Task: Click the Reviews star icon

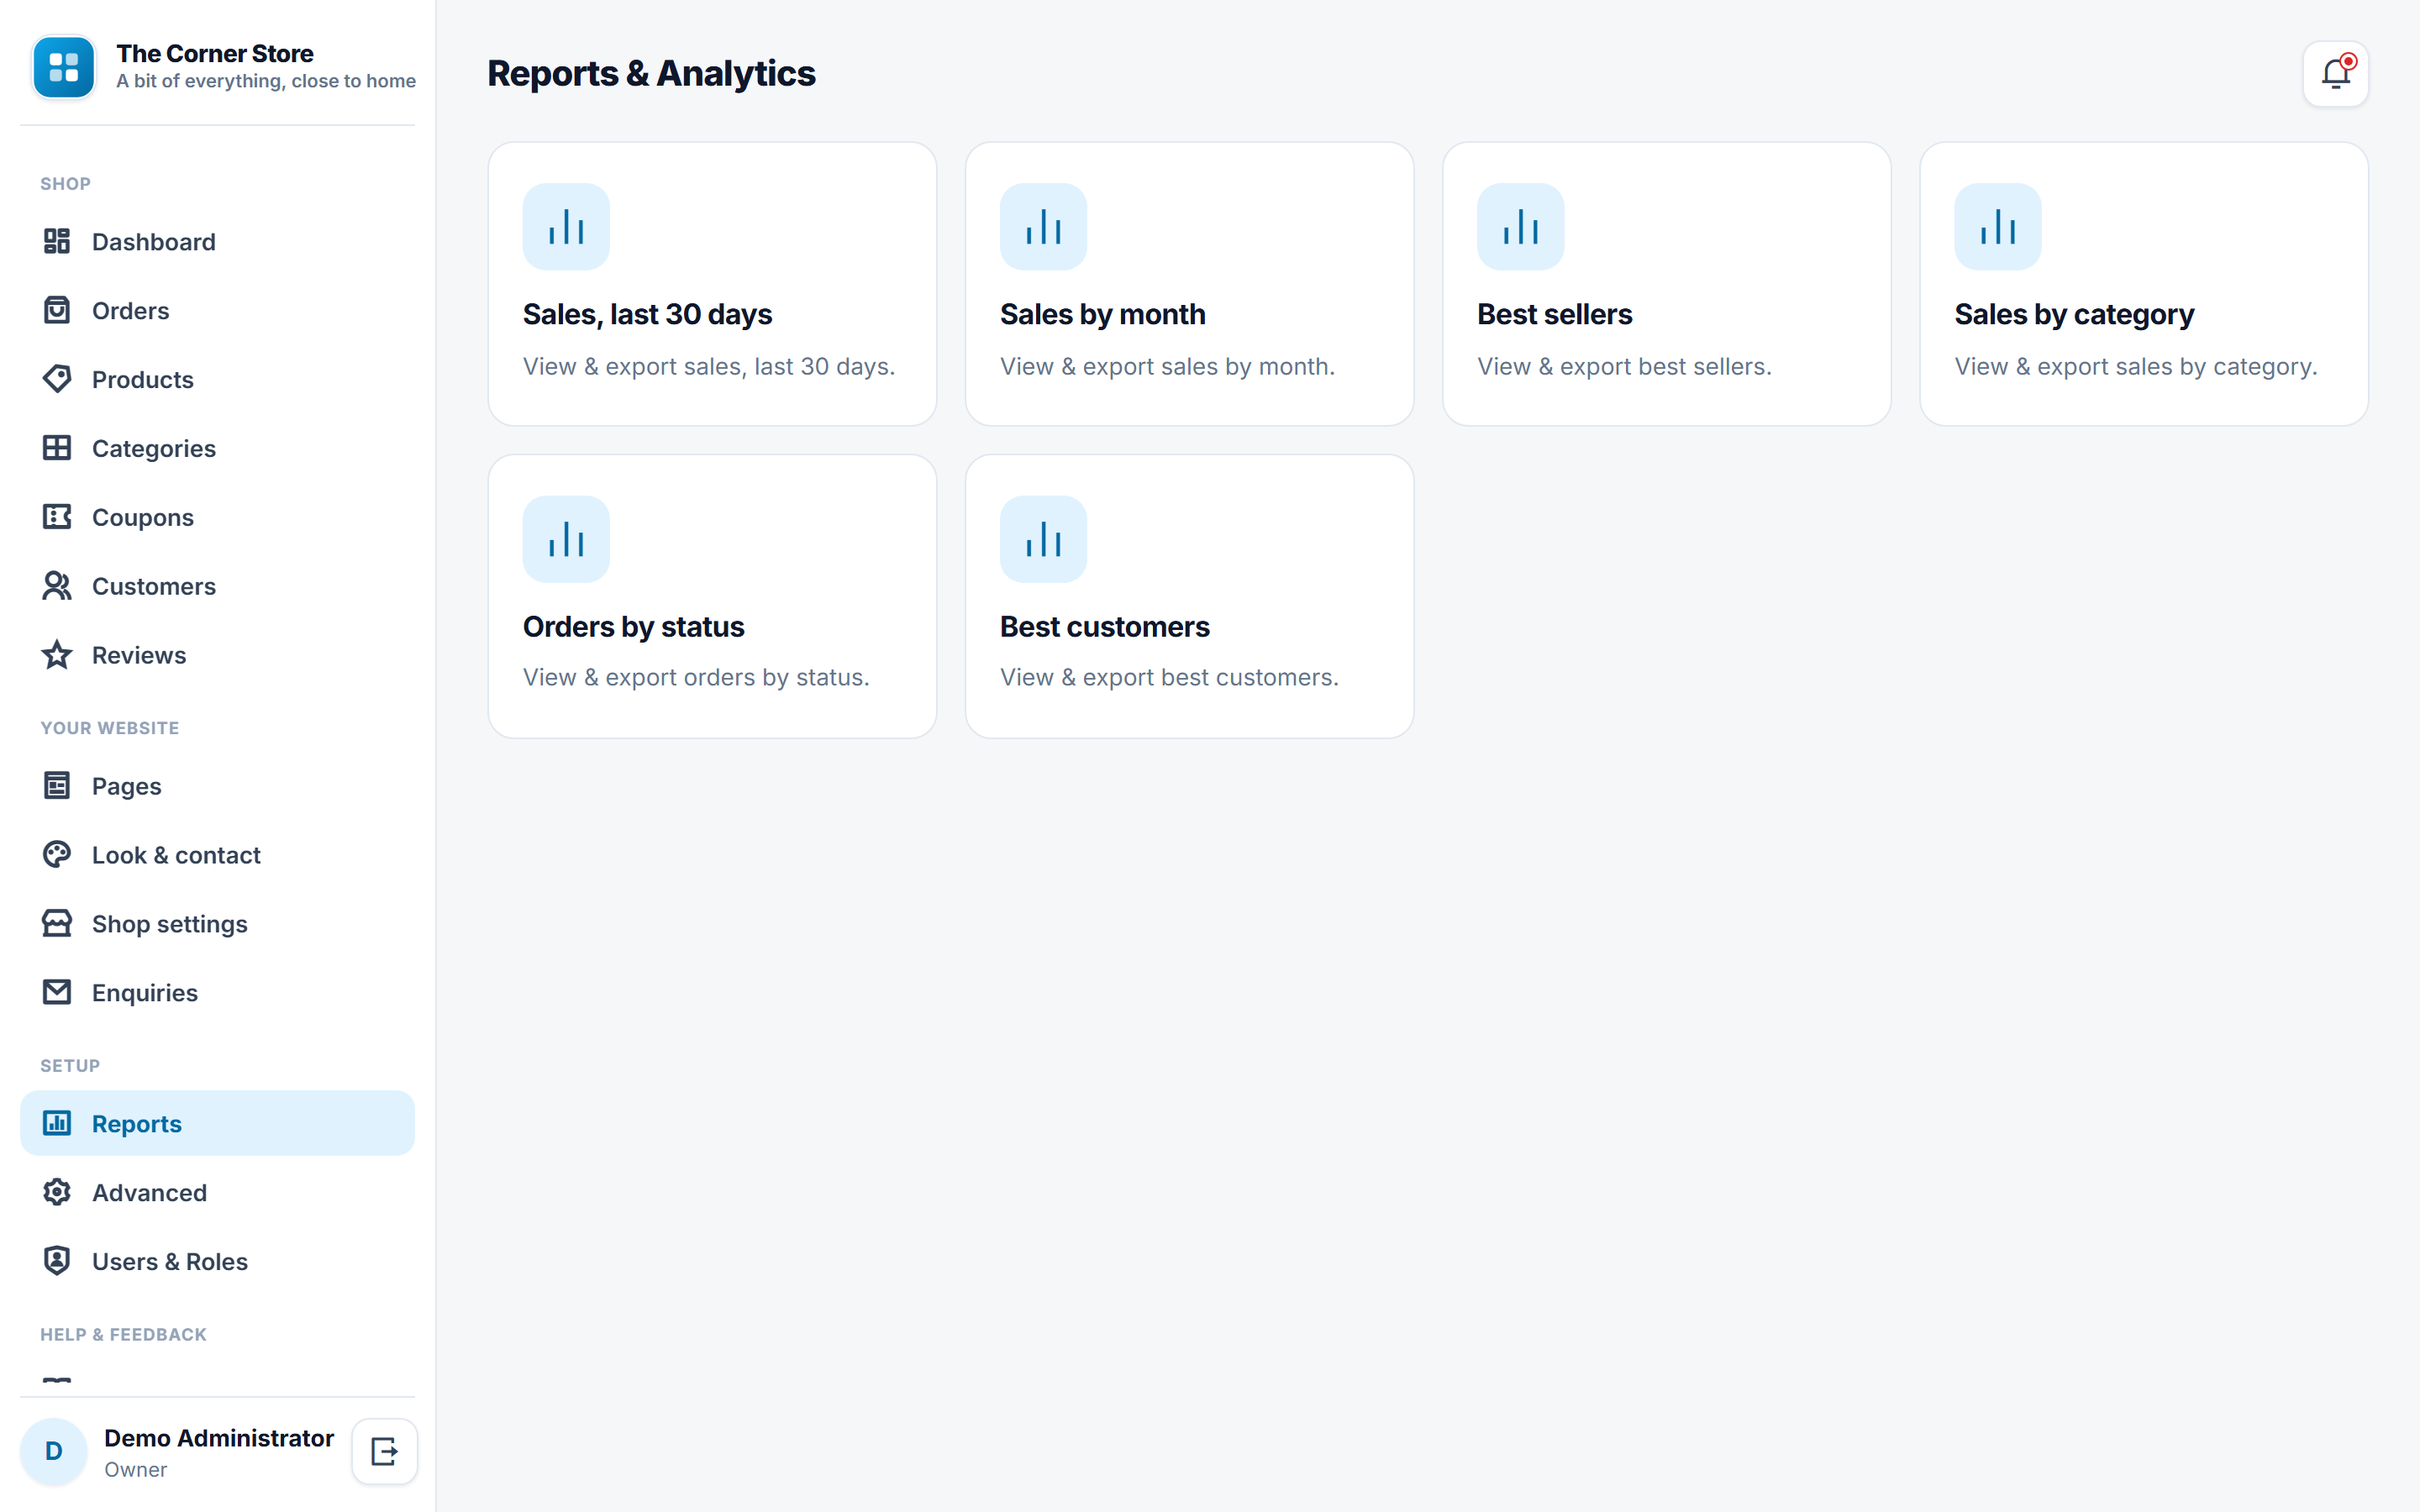Action: coord(57,655)
